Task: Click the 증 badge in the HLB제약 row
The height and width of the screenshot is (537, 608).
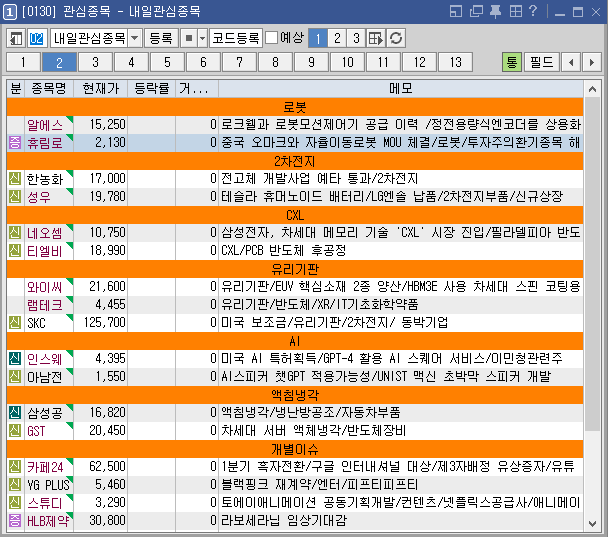Action: [x=15, y=520]
